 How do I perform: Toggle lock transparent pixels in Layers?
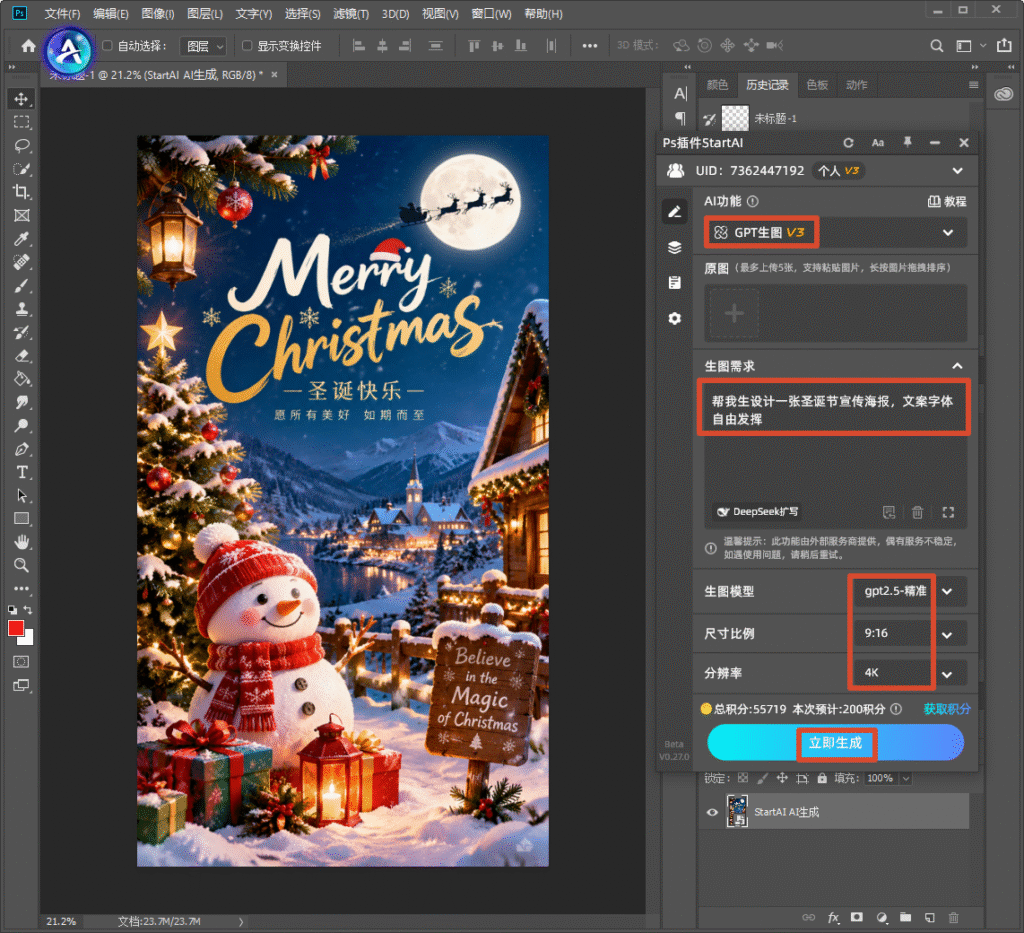743,778
